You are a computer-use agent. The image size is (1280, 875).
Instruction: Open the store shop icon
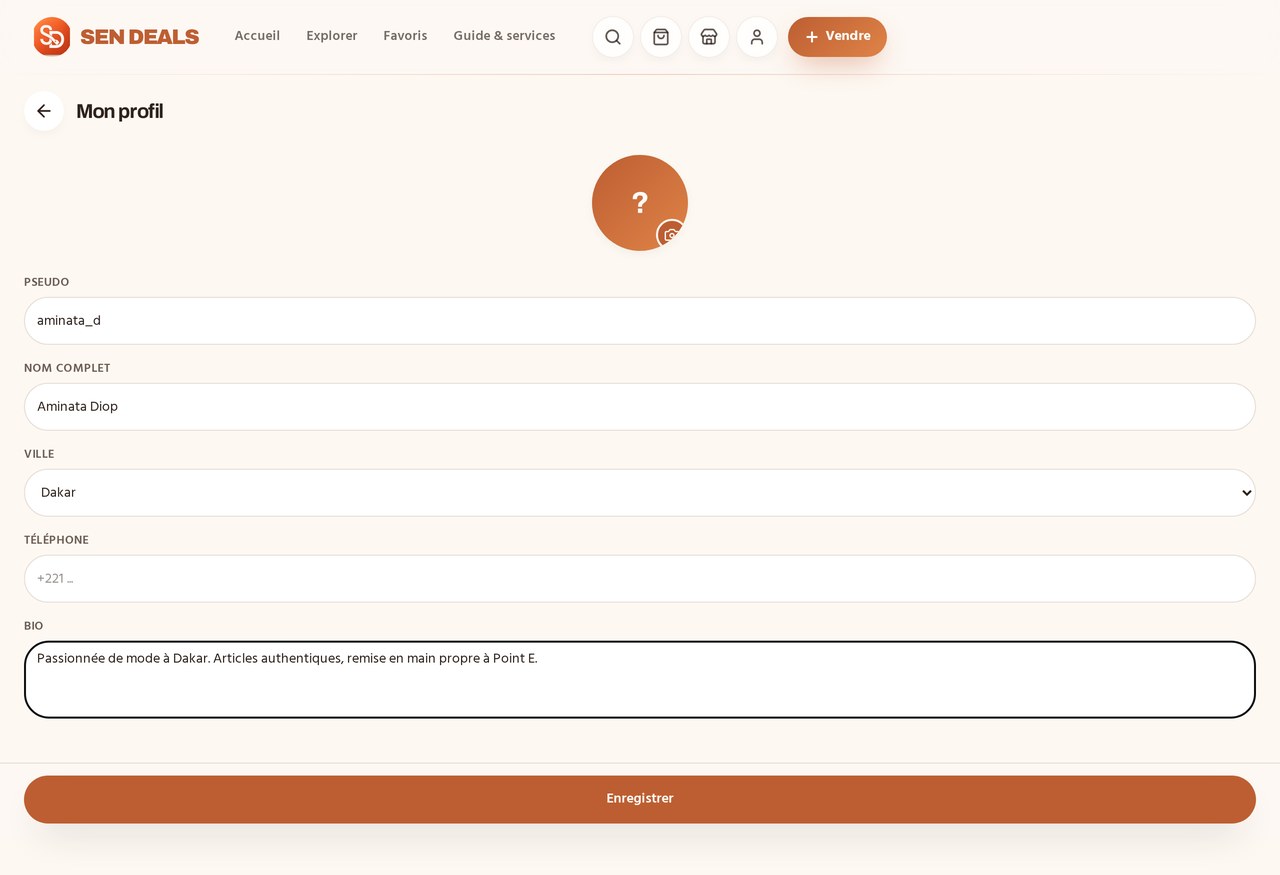click(x=709, y=37)
